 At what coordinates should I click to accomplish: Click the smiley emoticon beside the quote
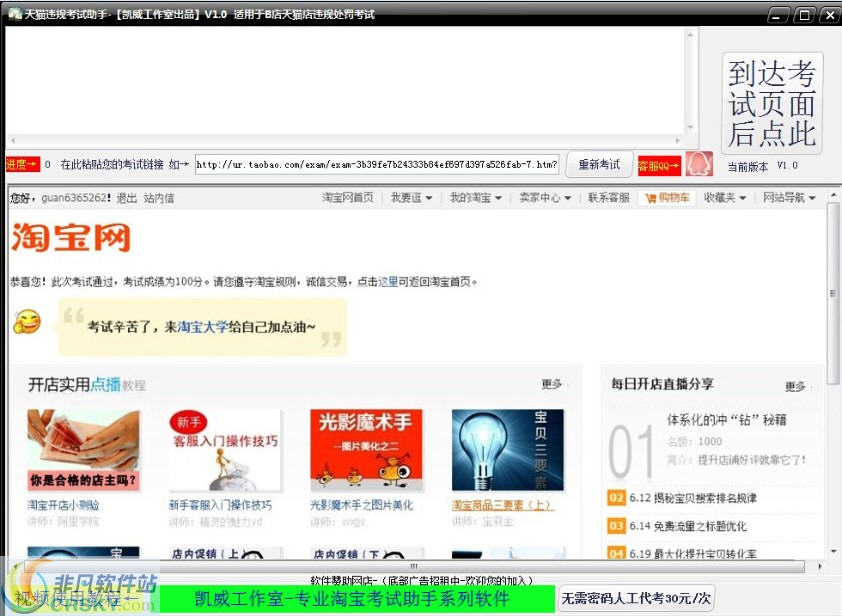[x=27, y=322]
